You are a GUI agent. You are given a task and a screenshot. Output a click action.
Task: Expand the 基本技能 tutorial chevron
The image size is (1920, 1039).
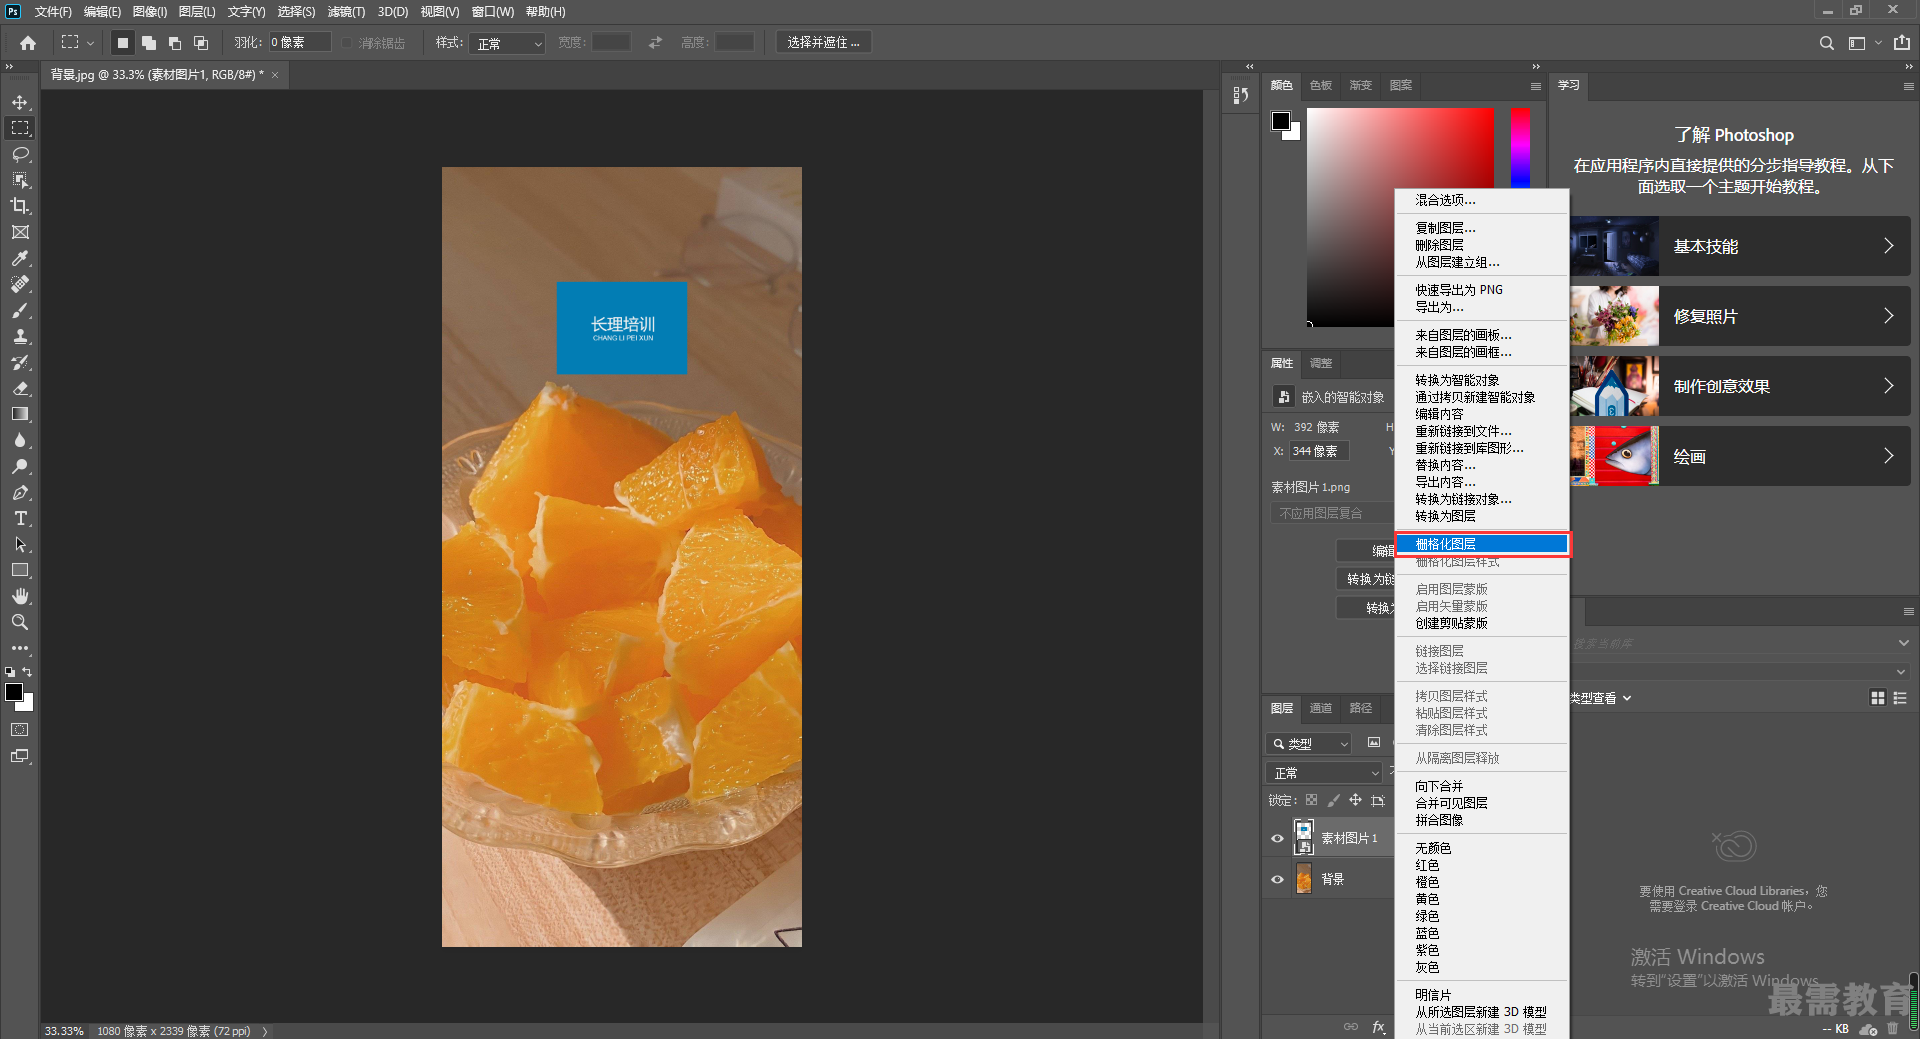pos(1888,246)
